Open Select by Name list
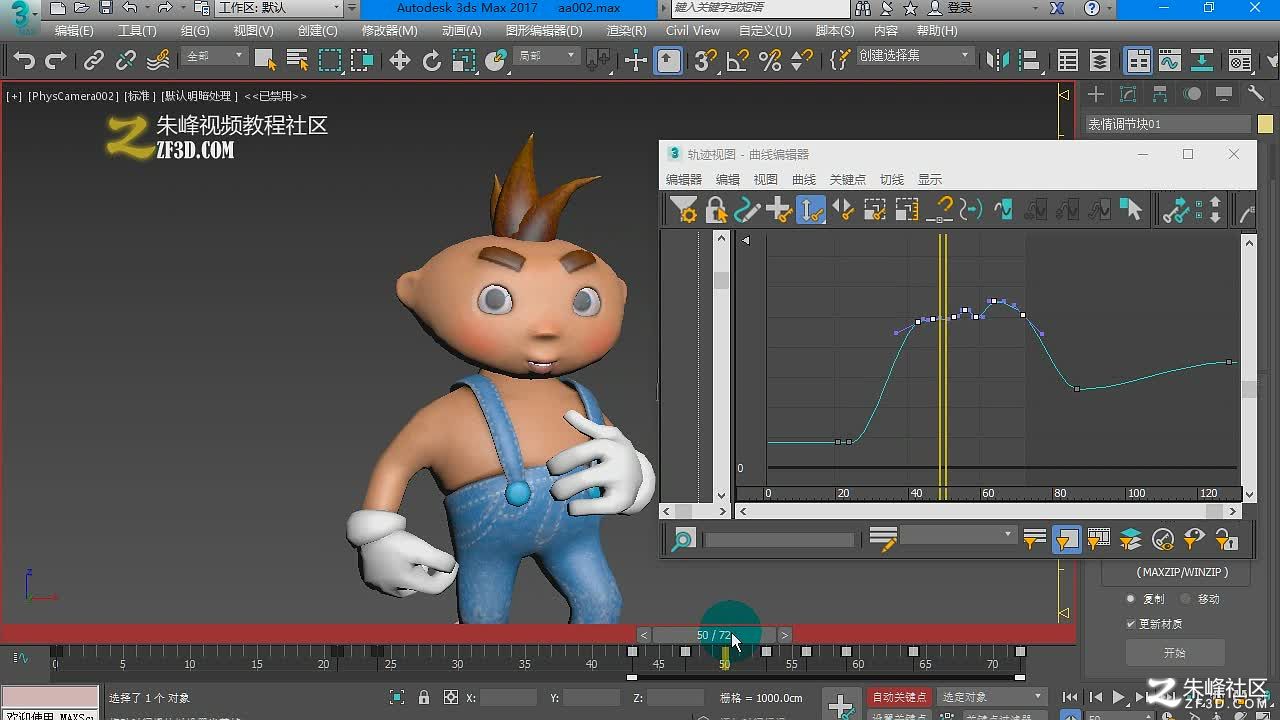 [297, 61]
